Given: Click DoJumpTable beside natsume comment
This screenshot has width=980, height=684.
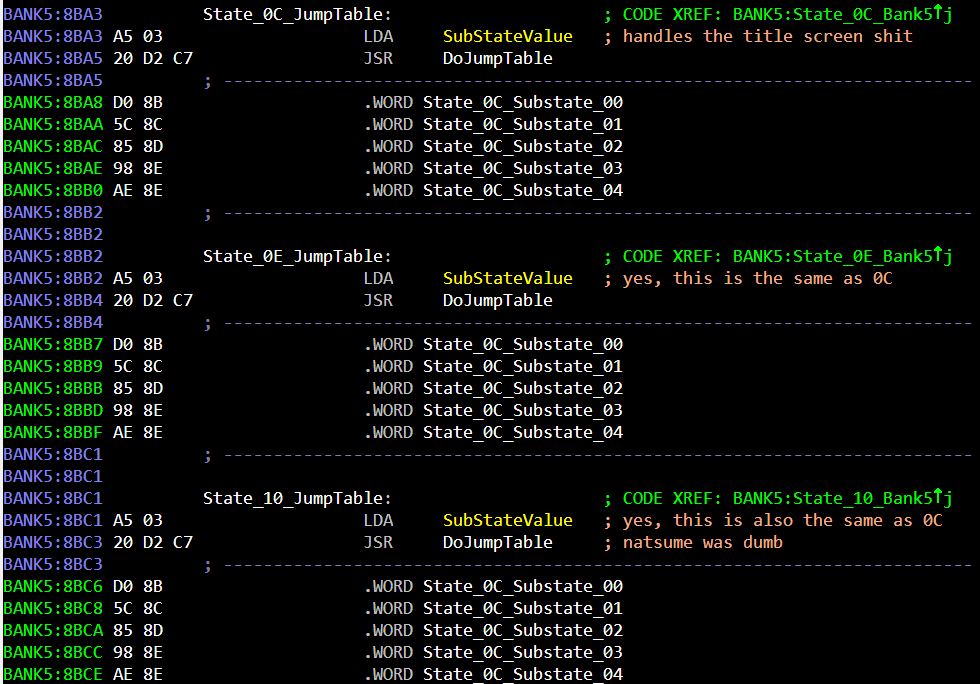Looking at the screenshot, I should 497,542.
